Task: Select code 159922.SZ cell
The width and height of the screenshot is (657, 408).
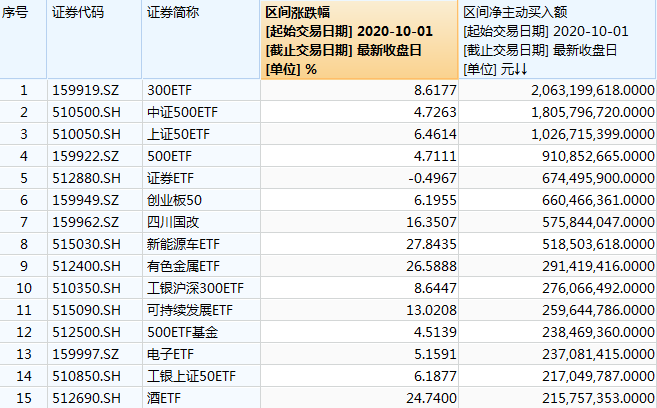Action: pos(85,156)
